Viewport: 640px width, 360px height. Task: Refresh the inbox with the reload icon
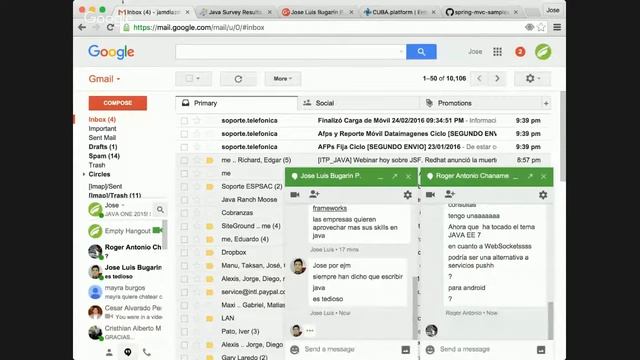[x=238, y=79]
